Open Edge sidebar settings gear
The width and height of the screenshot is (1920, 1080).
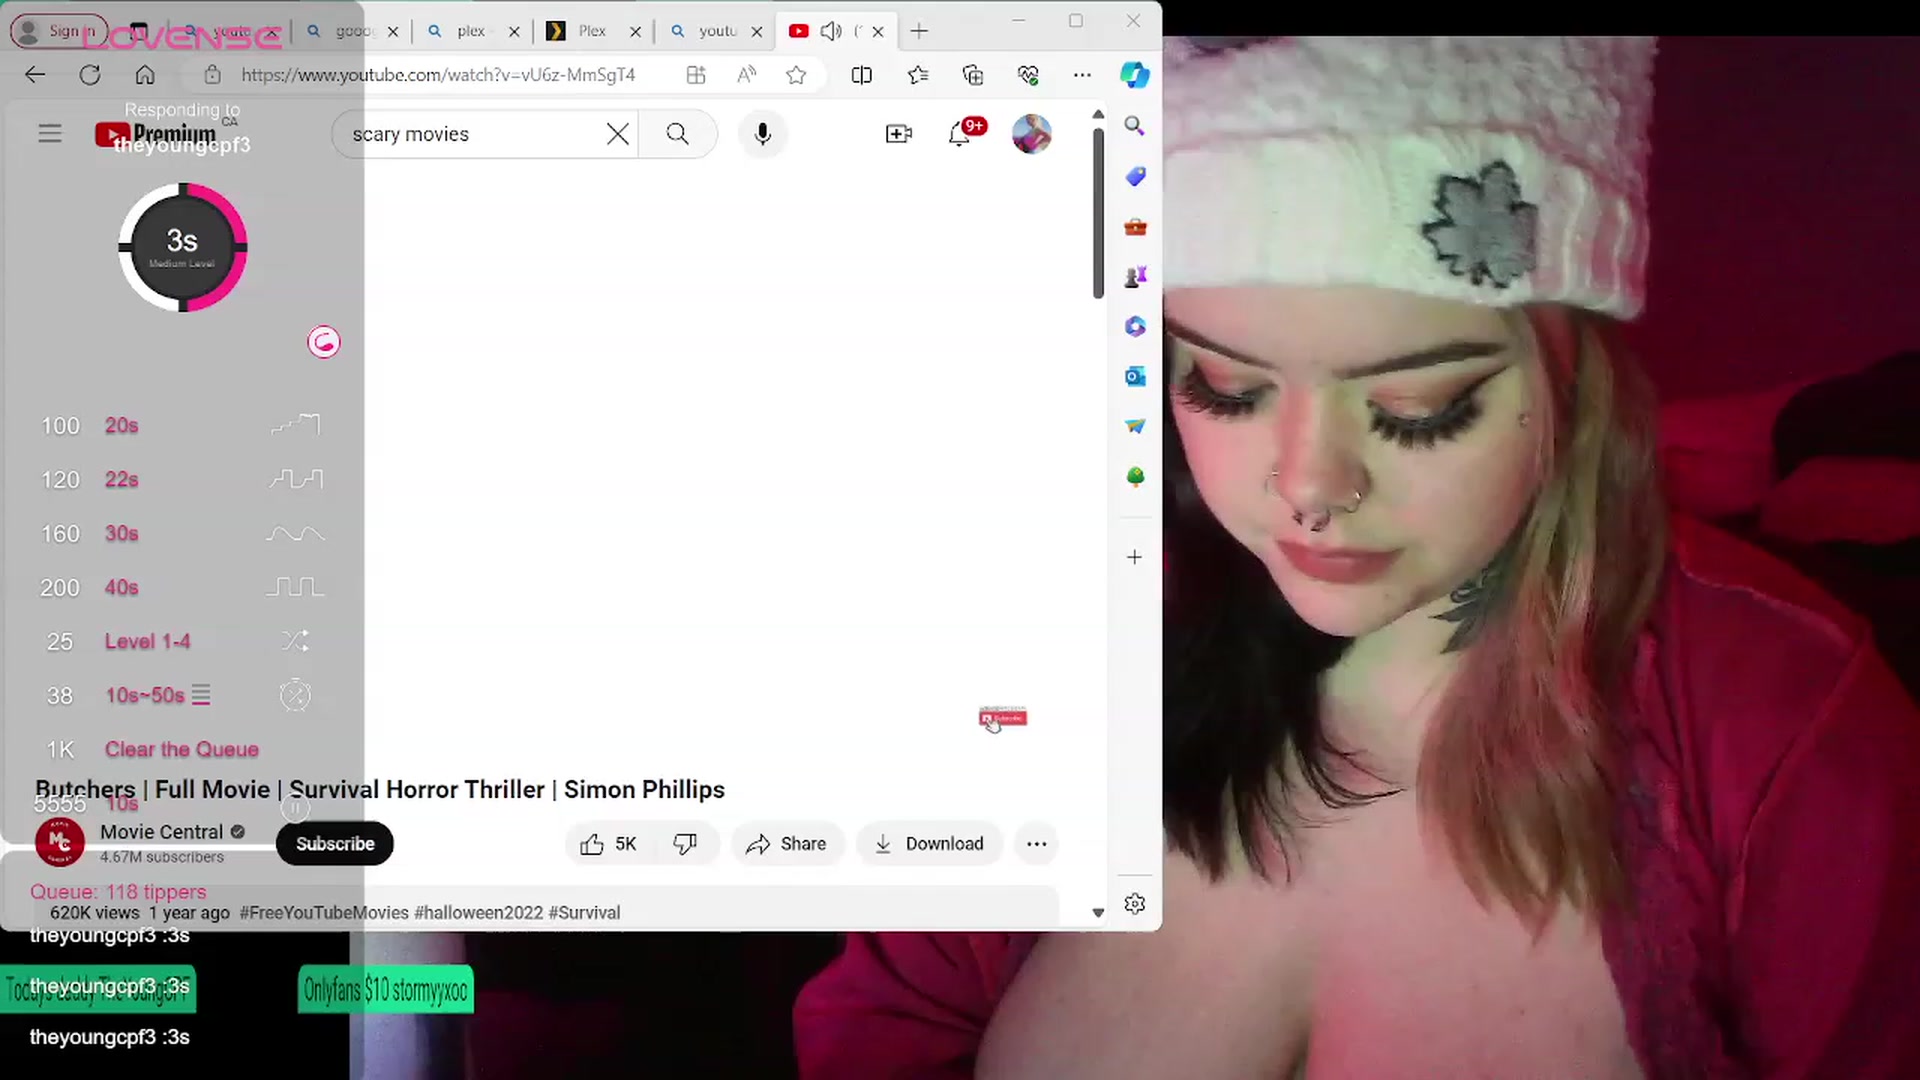pos(1134,904)
